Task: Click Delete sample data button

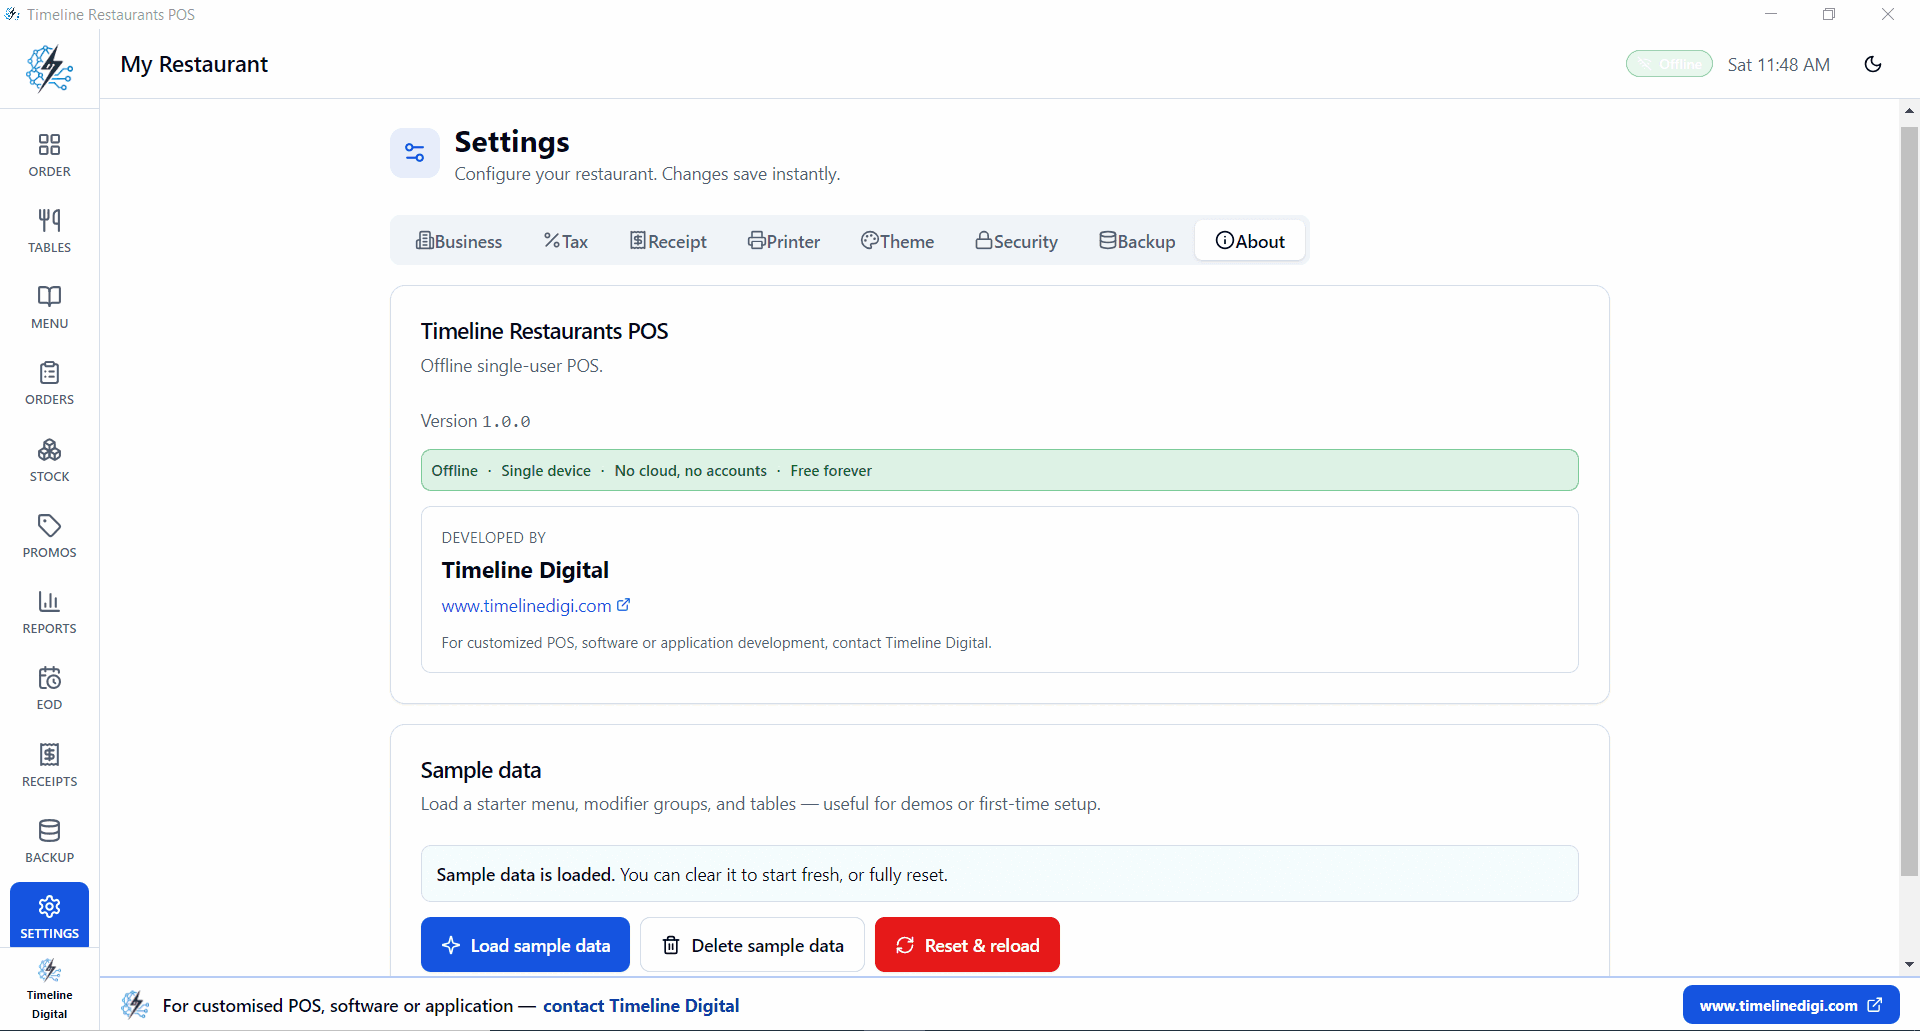Action: [752, 945]
